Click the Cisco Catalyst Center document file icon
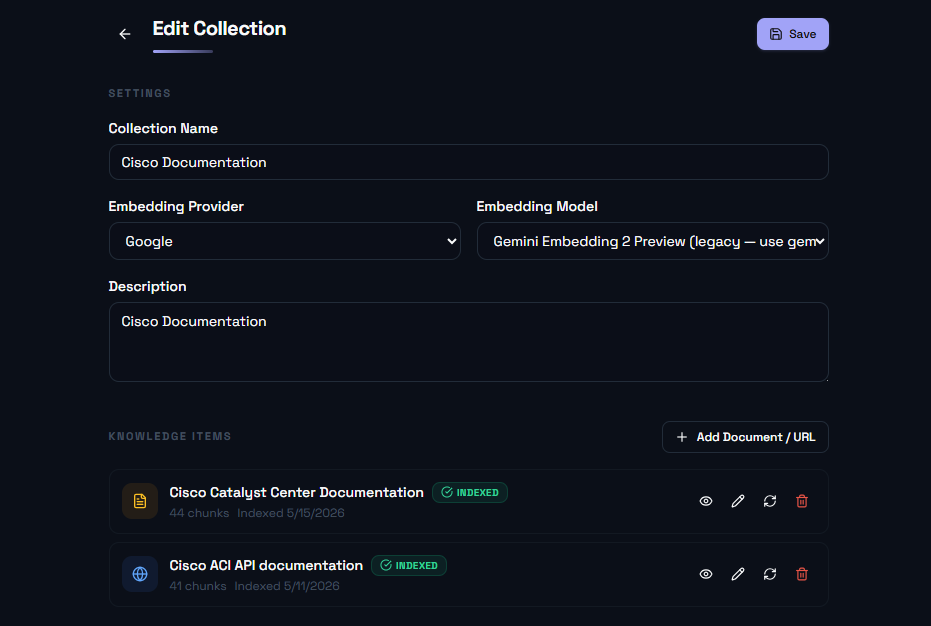931x626 pixels. pos(140,501)
